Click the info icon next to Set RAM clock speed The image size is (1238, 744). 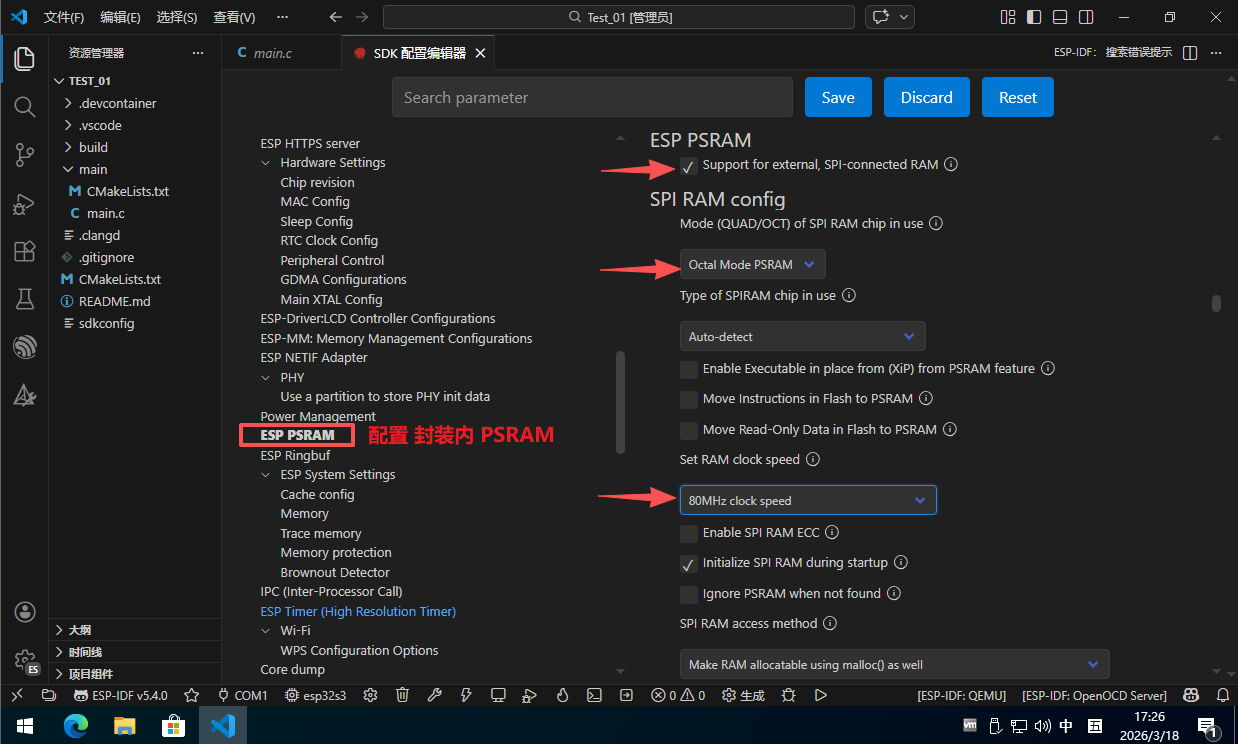coord(813,459)
